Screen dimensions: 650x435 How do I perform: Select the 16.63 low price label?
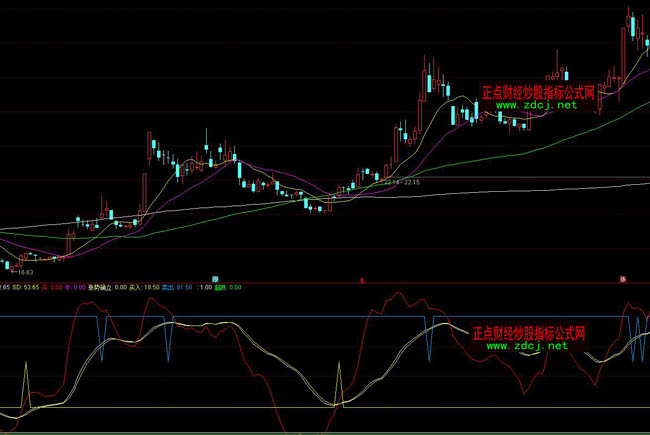tap(21, 271)
